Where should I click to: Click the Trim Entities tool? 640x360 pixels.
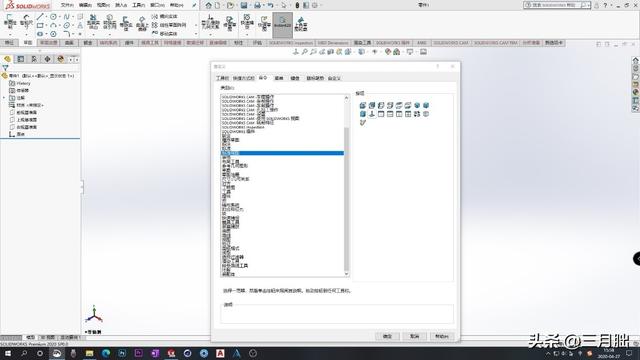93,22
